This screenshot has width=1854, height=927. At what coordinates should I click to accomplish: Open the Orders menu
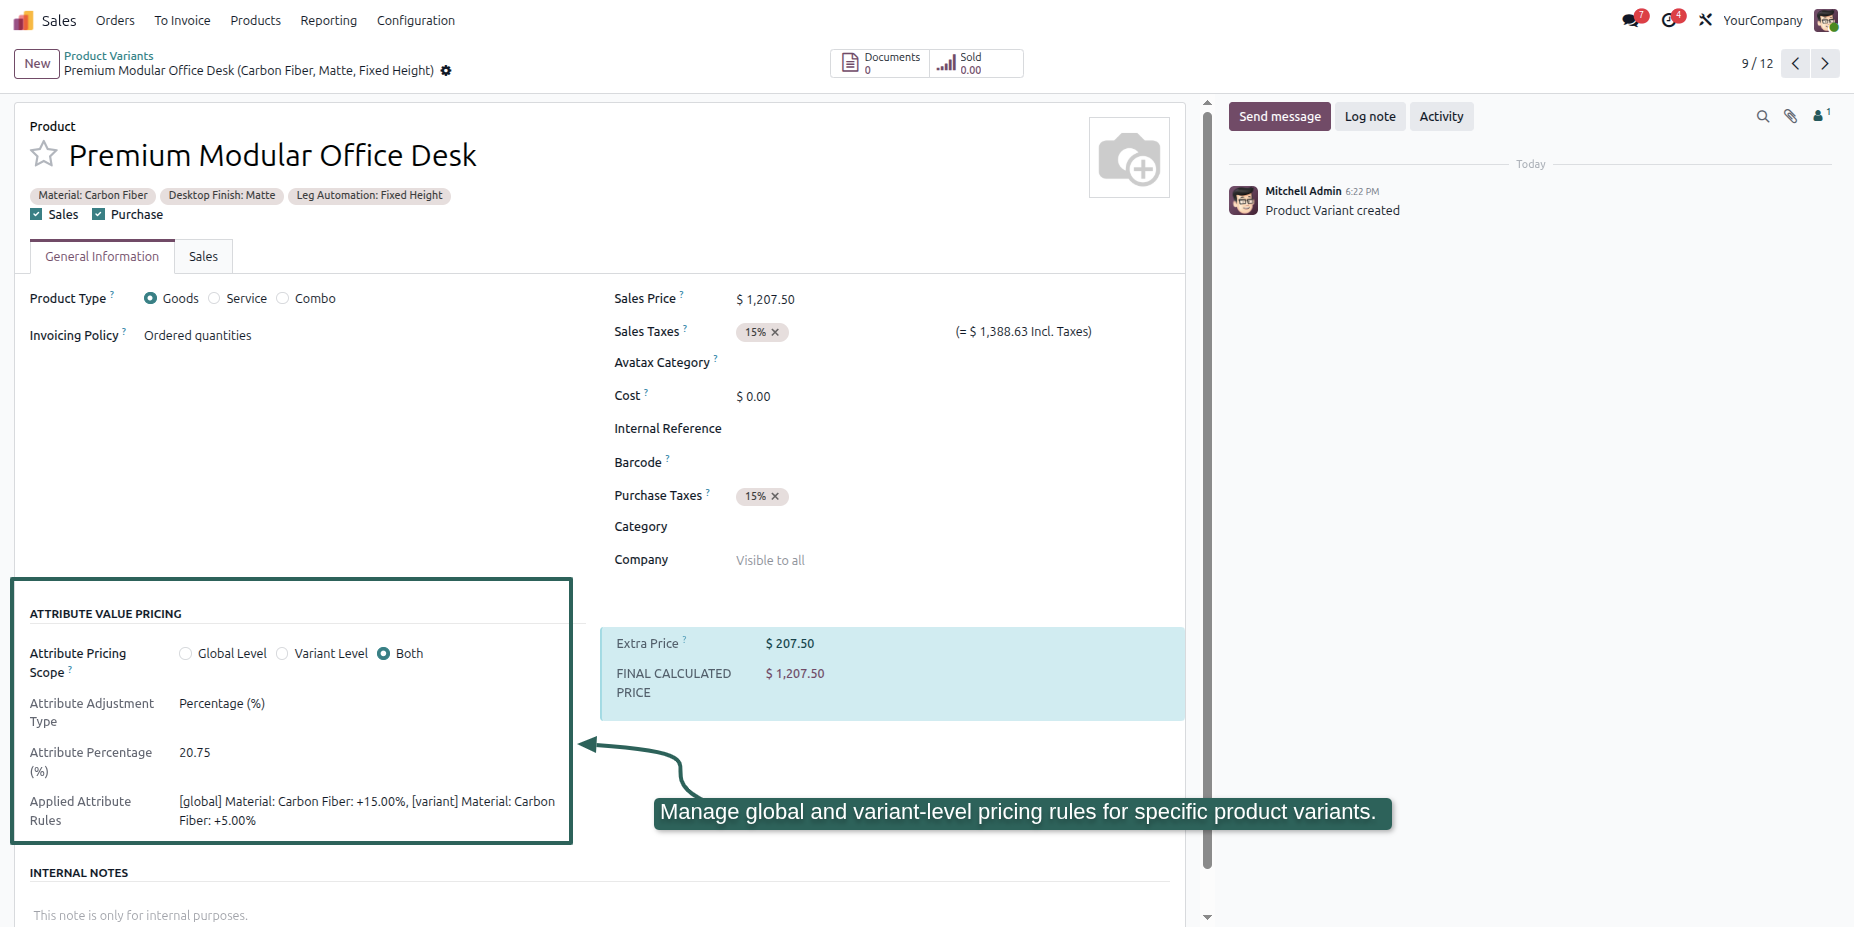coord(115,20)
